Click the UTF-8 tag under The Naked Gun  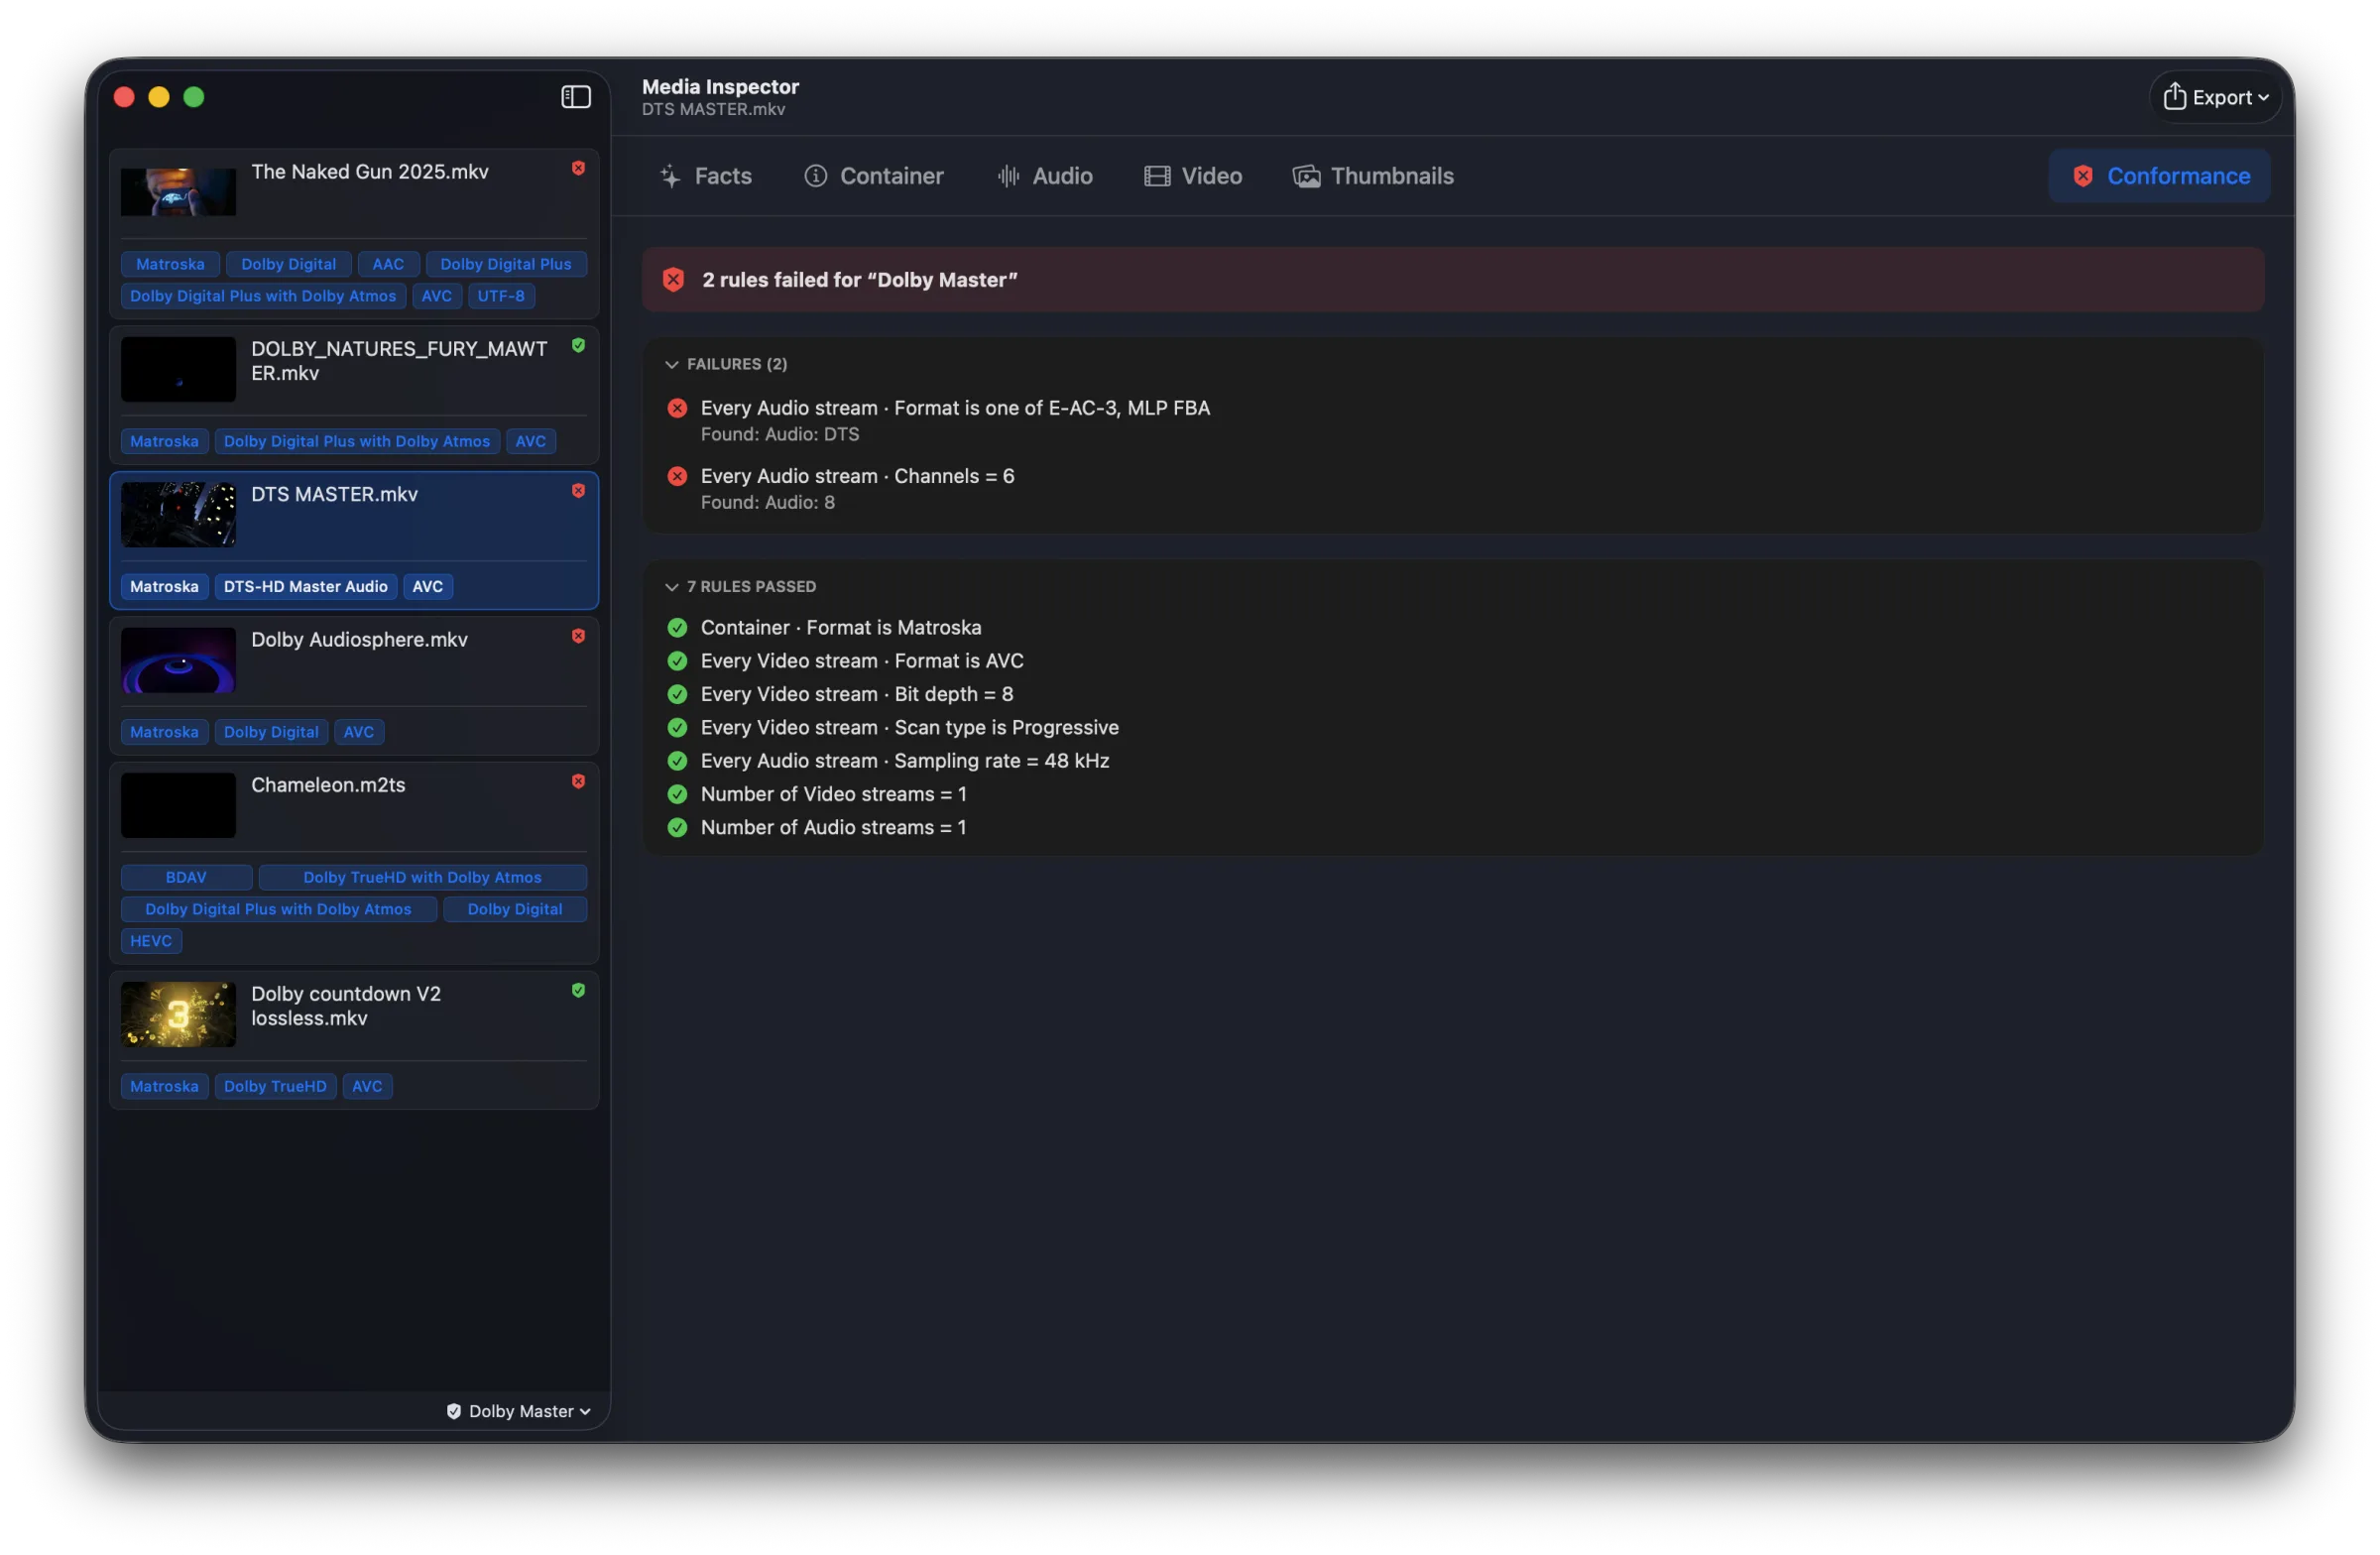coord(501,296)
